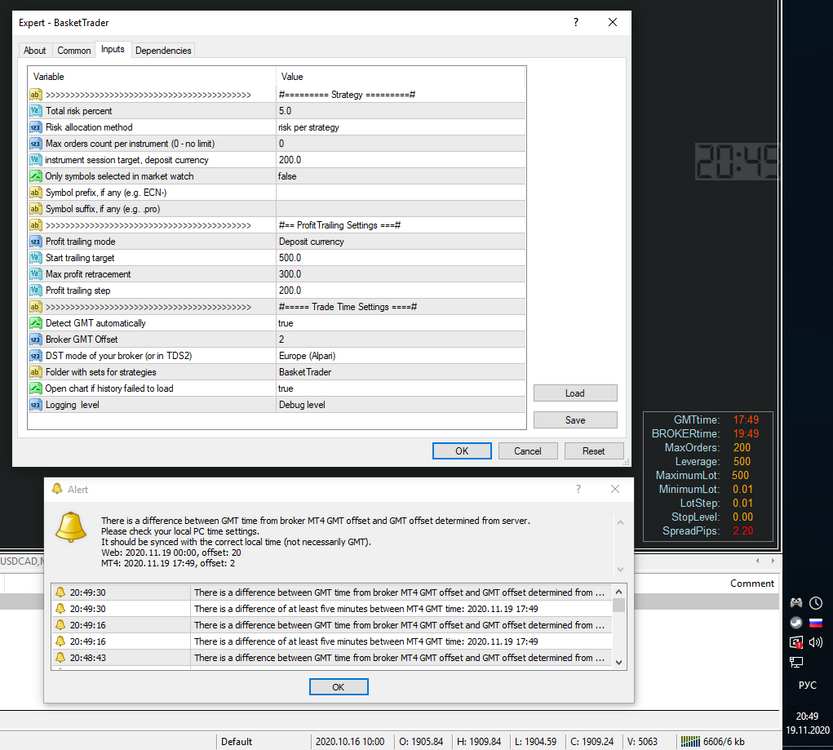The height and width of the screenshot is (750, 833).
Task: Click the 'true' value of Detect GMT automatically
Action: 285,323
